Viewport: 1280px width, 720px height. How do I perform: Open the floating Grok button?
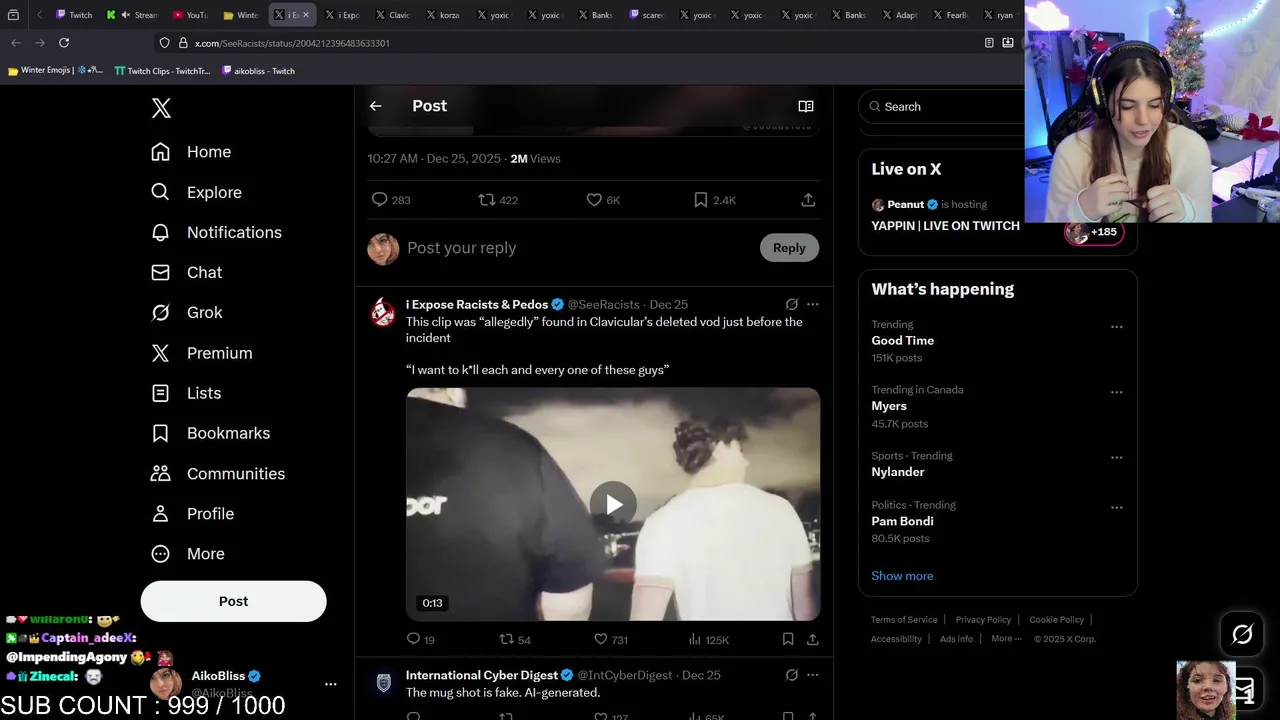1242,634
